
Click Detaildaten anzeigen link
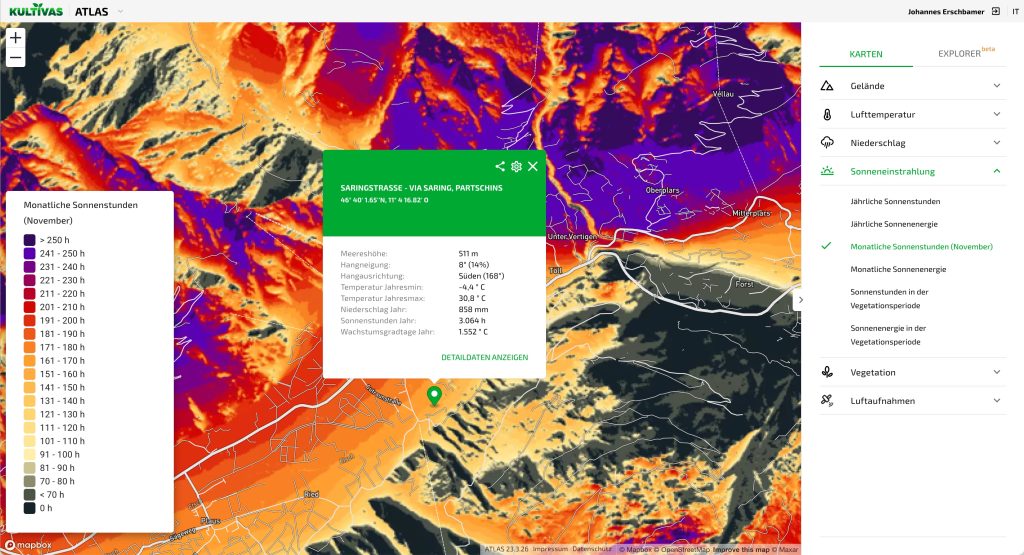point(484,357)
